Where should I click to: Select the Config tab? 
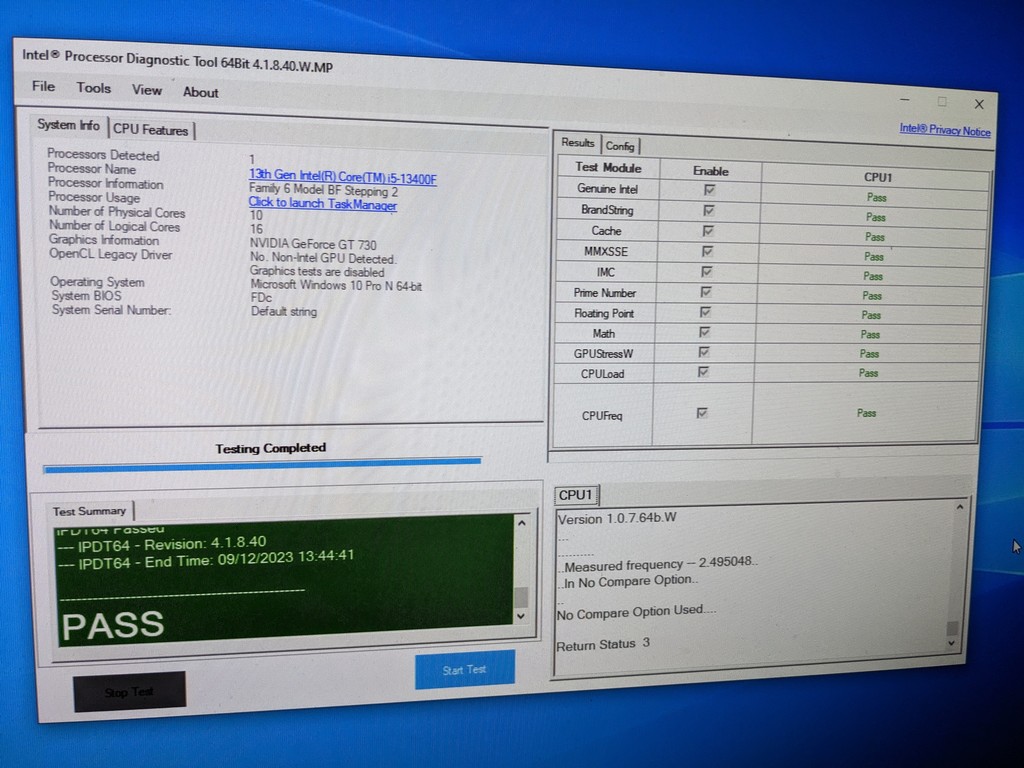click(x=620, y=146)
